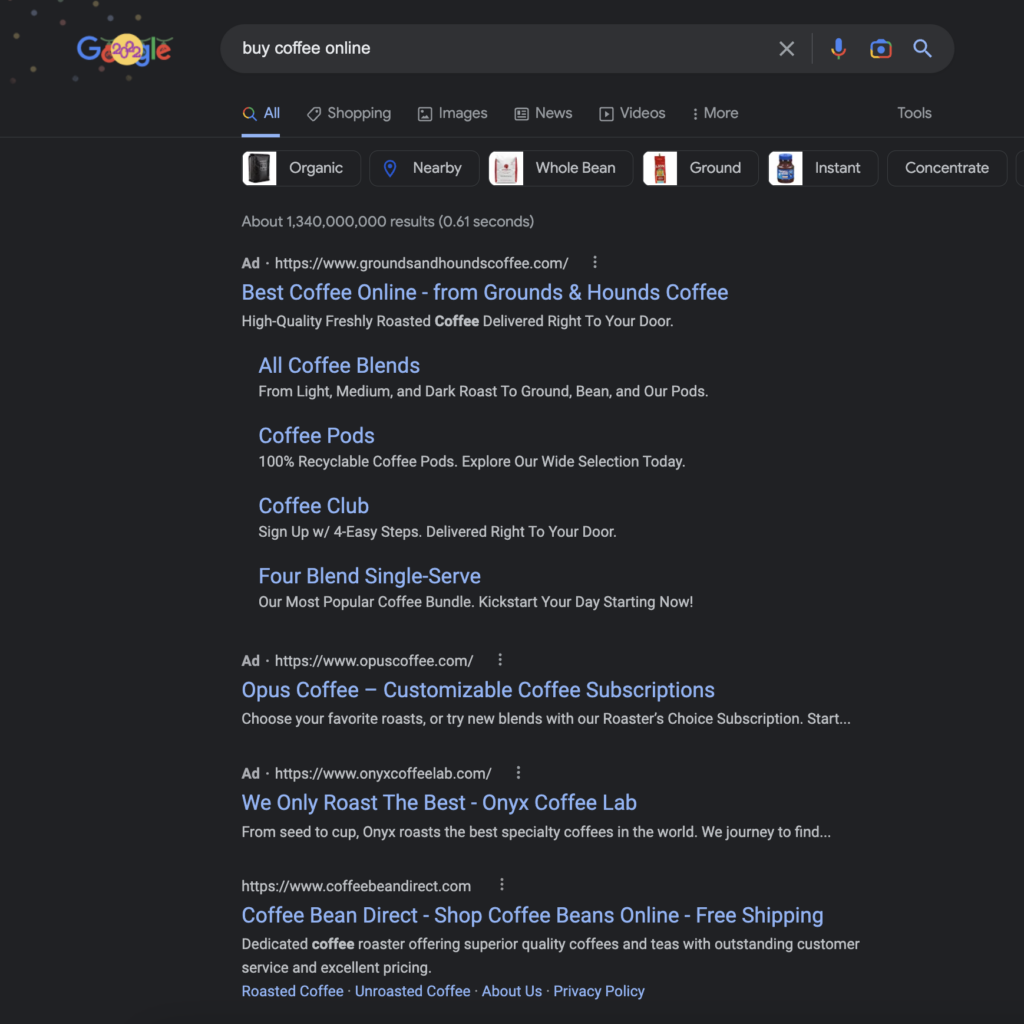Open the 'Four Blend Single-Serve' sitelink
Viewport: 1024px width, 1024px height.
[x=370, y=576]
